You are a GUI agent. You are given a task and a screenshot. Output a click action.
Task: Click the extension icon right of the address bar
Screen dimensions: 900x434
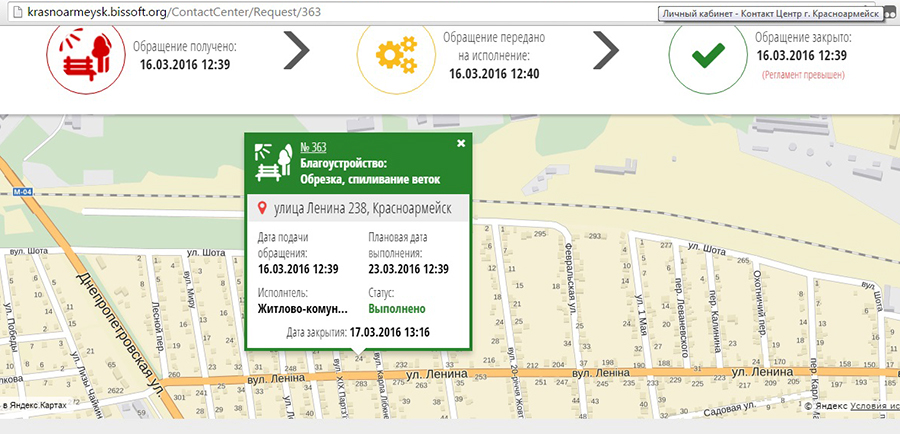click(x=888, y=14)
